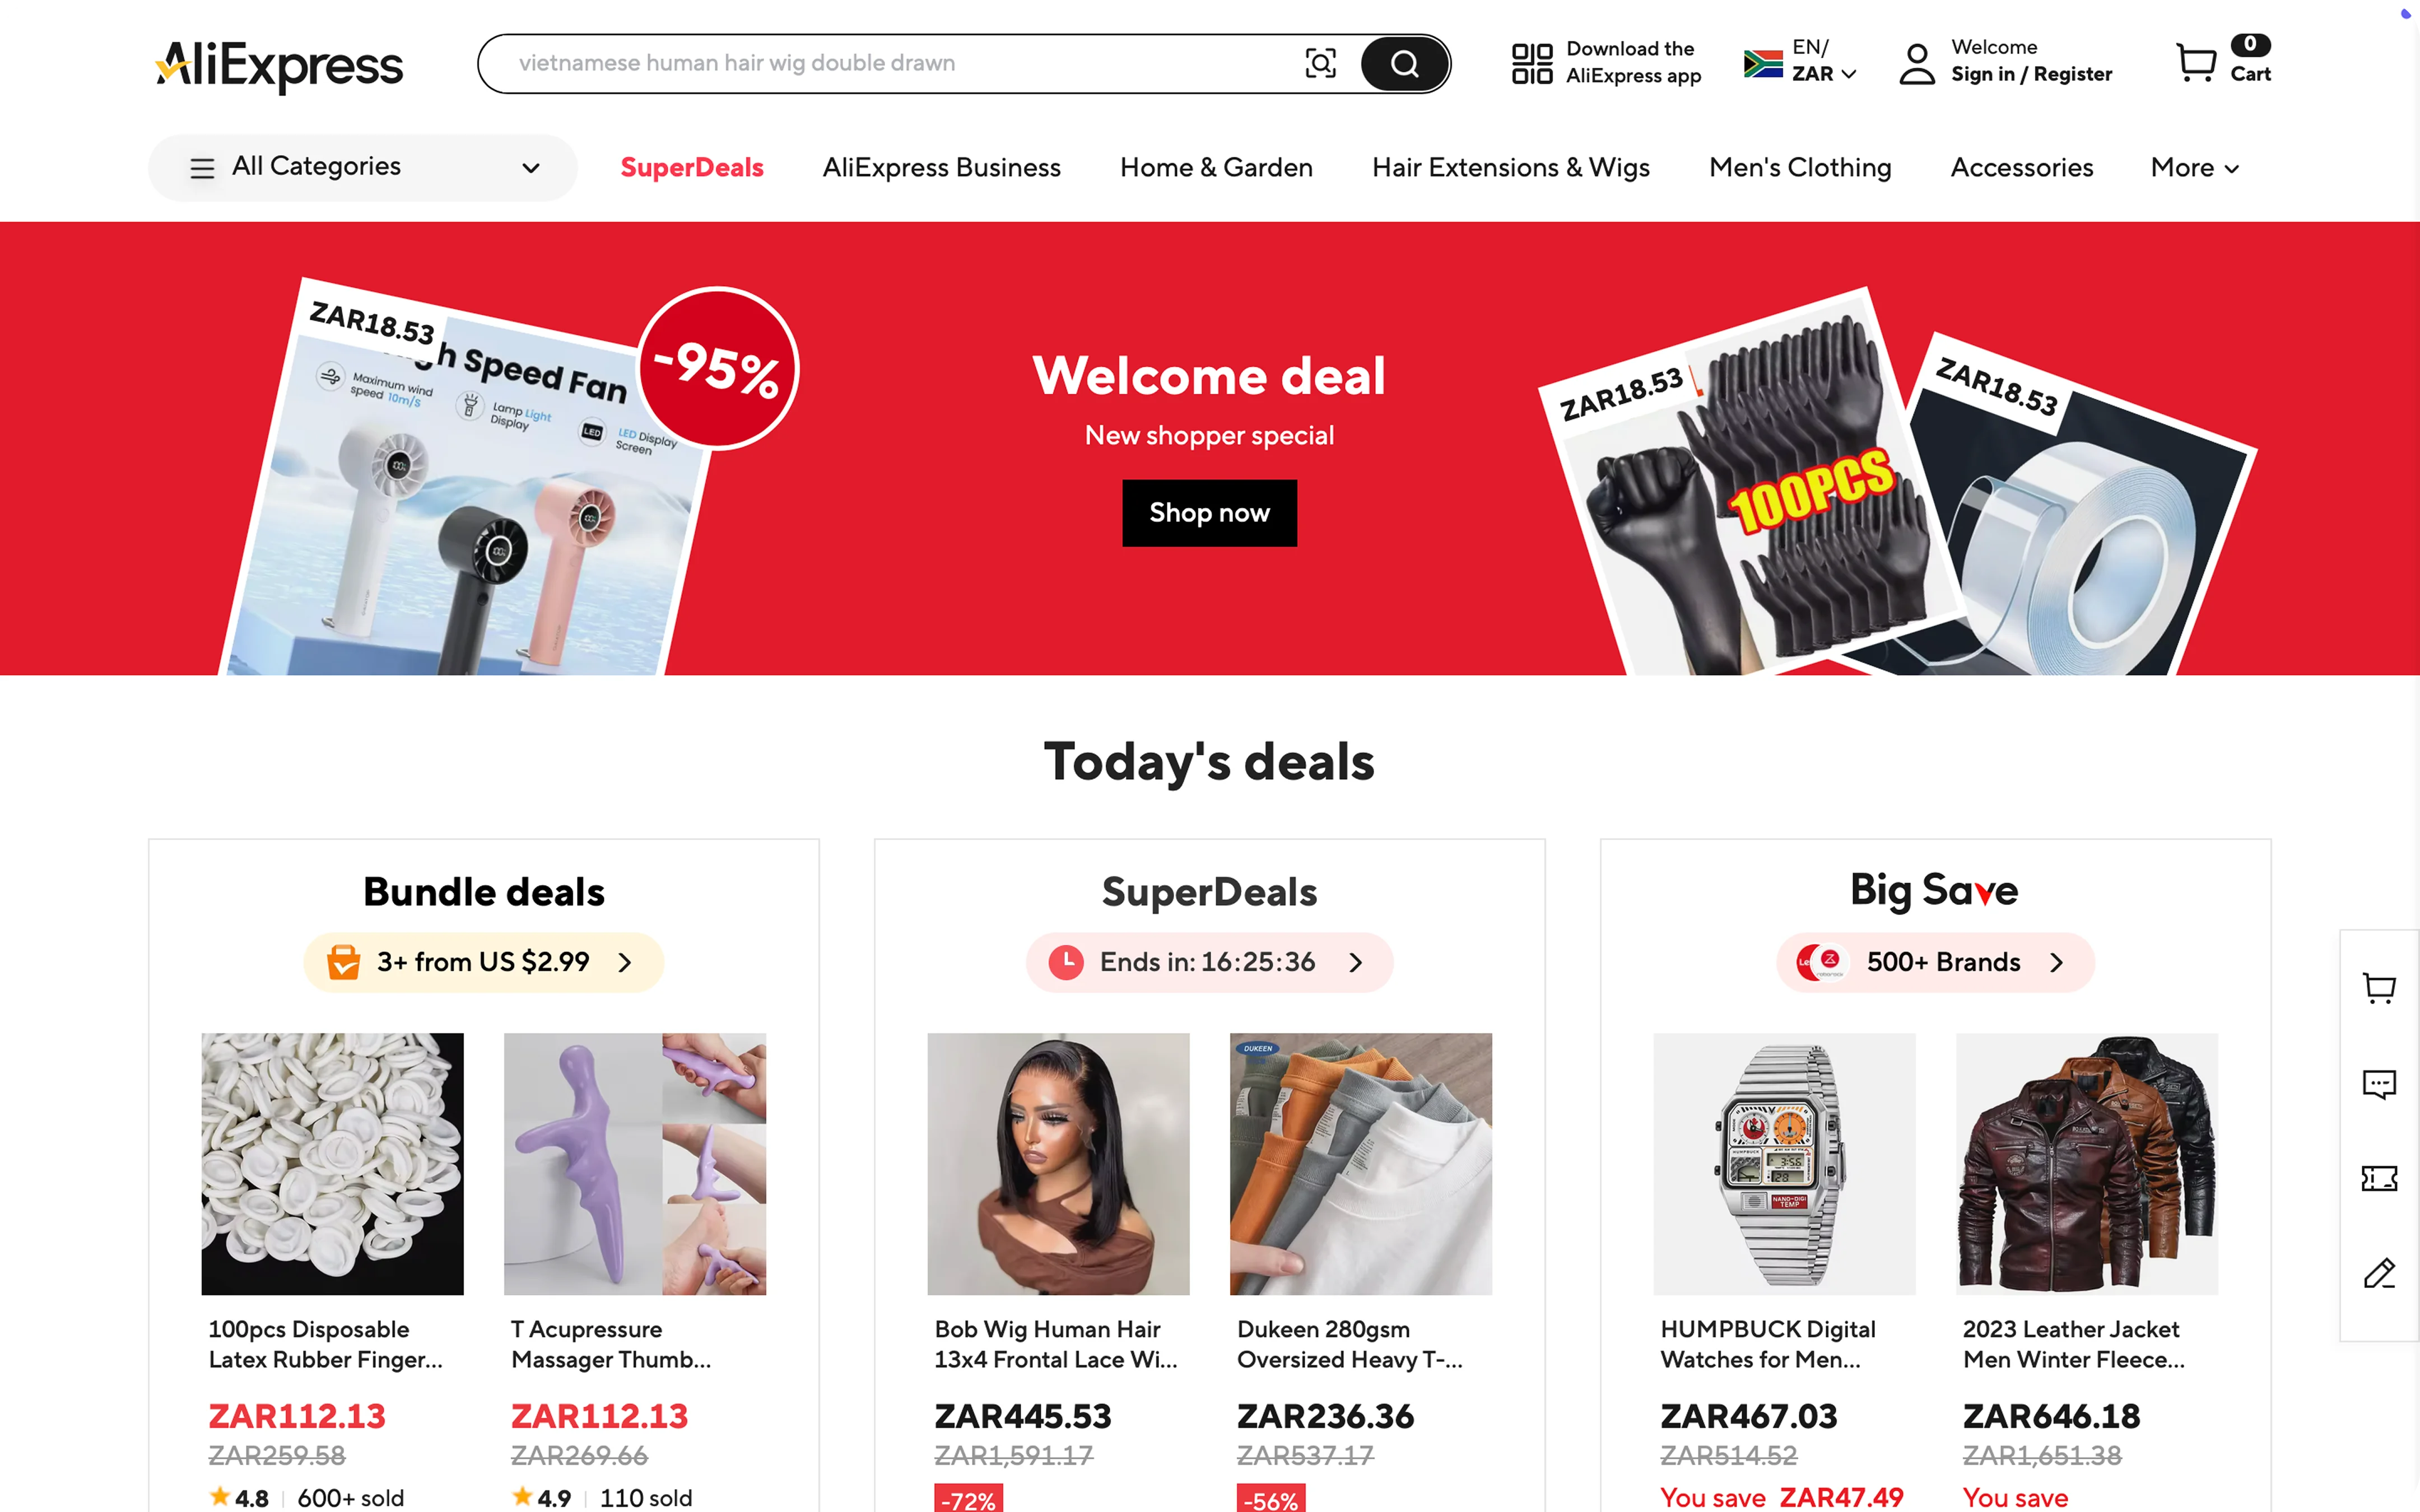Open the Bob Wig Human Hair thumbnail
2420x1512 pixels.
(x=1058, y=1164)
